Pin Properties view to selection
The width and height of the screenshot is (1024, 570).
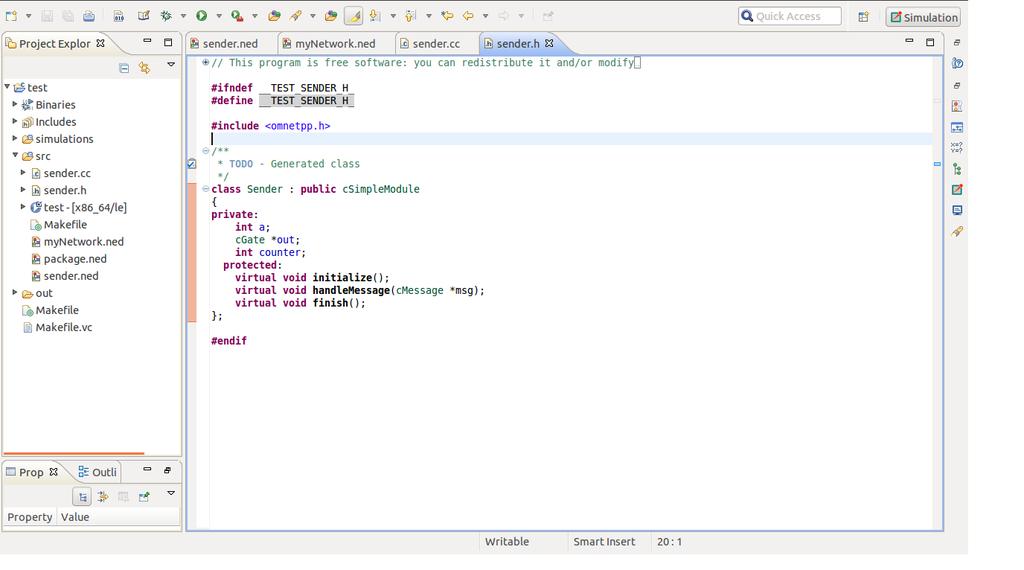[x=144, y=497]
